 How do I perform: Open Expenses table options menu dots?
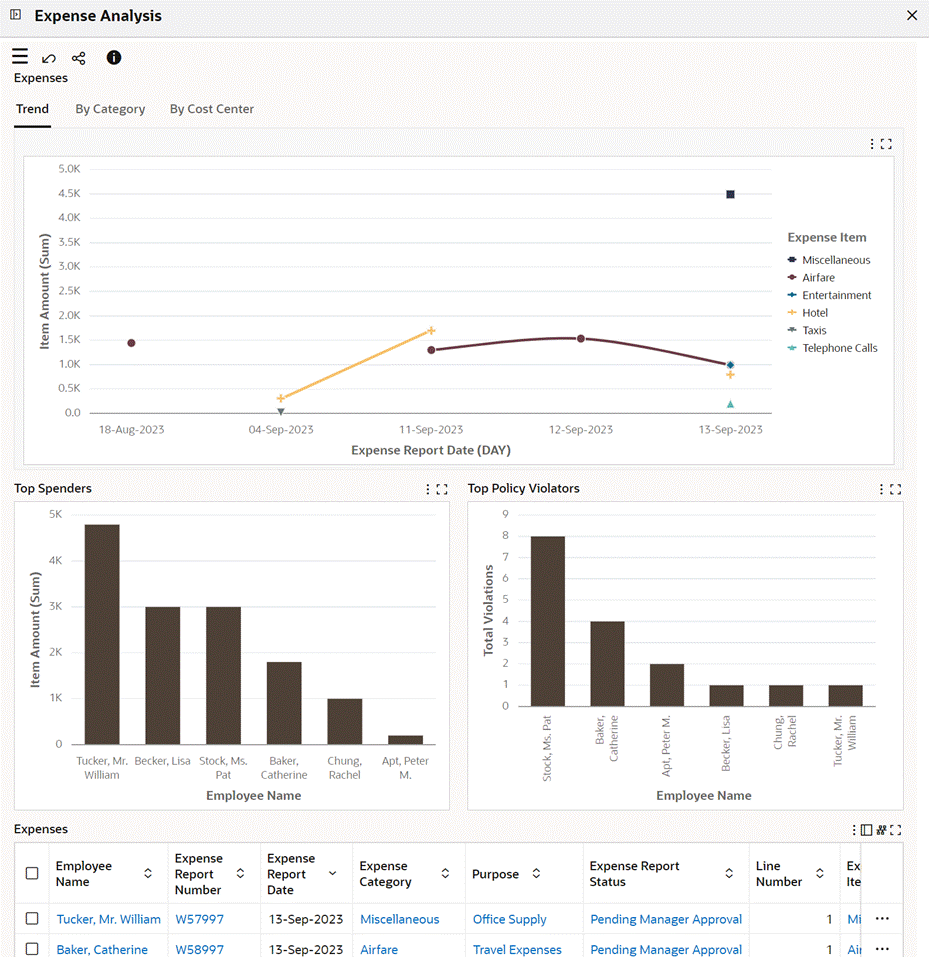[x=854, y=830]
